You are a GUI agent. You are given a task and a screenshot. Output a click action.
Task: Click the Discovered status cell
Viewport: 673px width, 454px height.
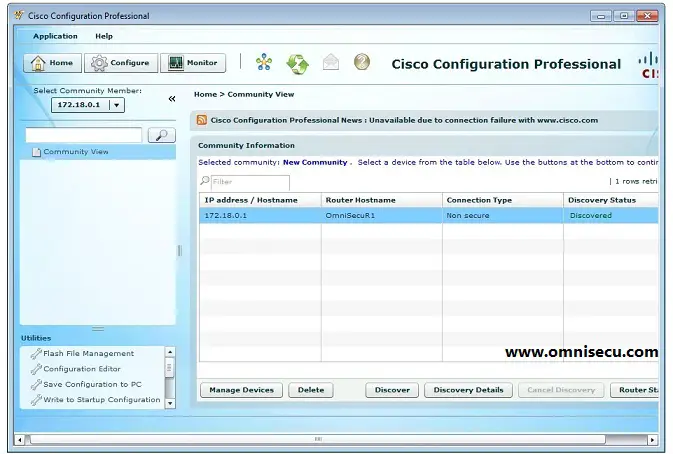pos(611,216)
